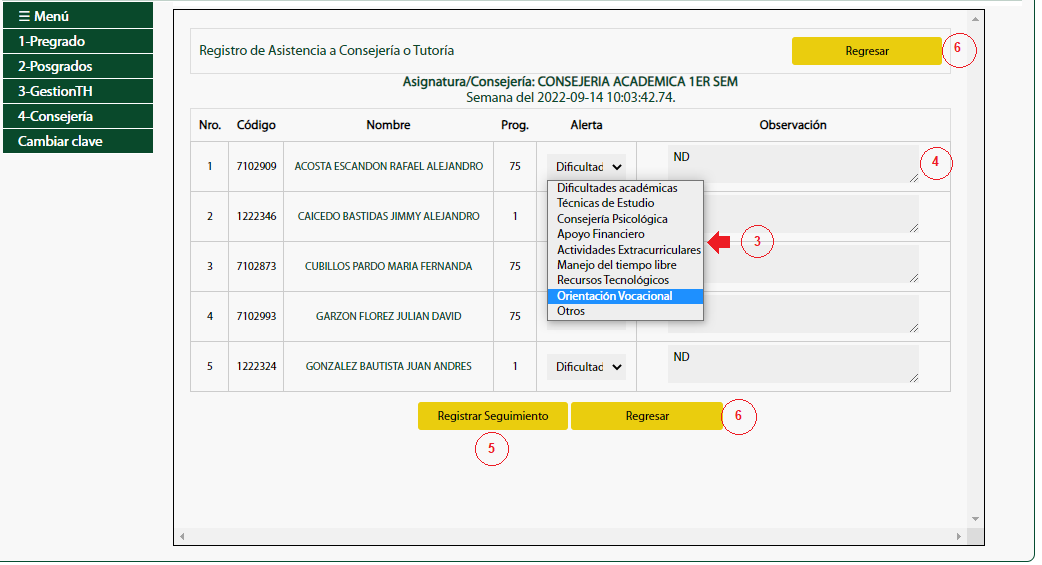
Task: Click the Observación column header
Action: click(793, 125)
